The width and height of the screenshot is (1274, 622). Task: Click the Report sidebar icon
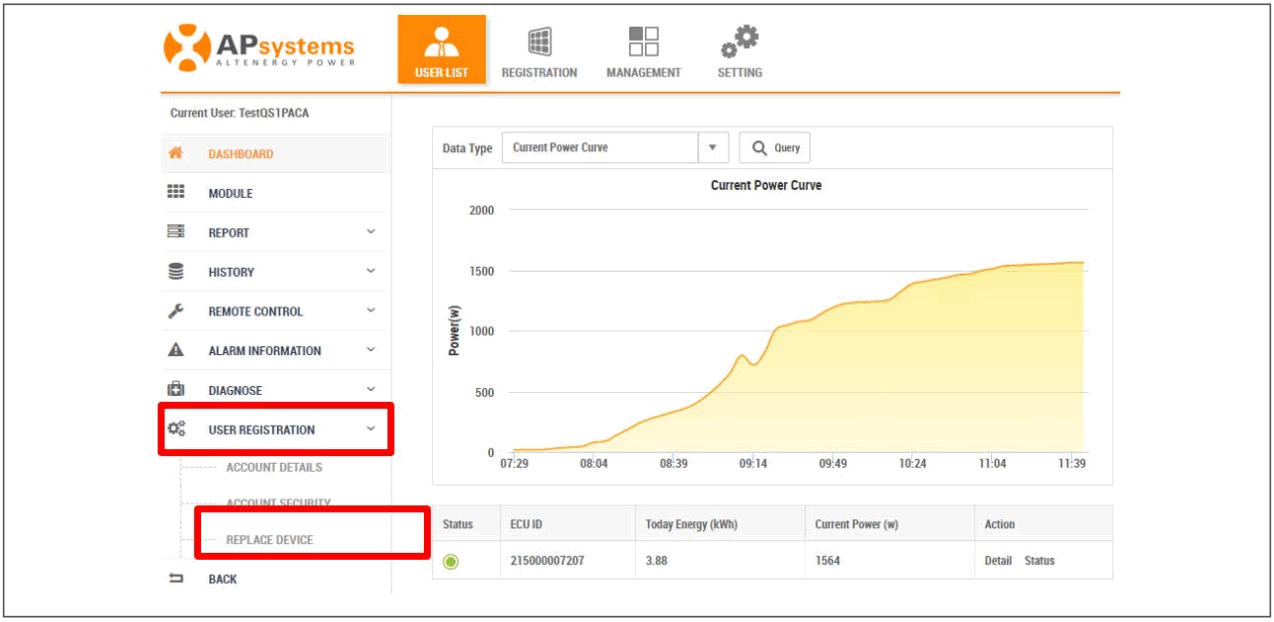(x=176, y=231)
